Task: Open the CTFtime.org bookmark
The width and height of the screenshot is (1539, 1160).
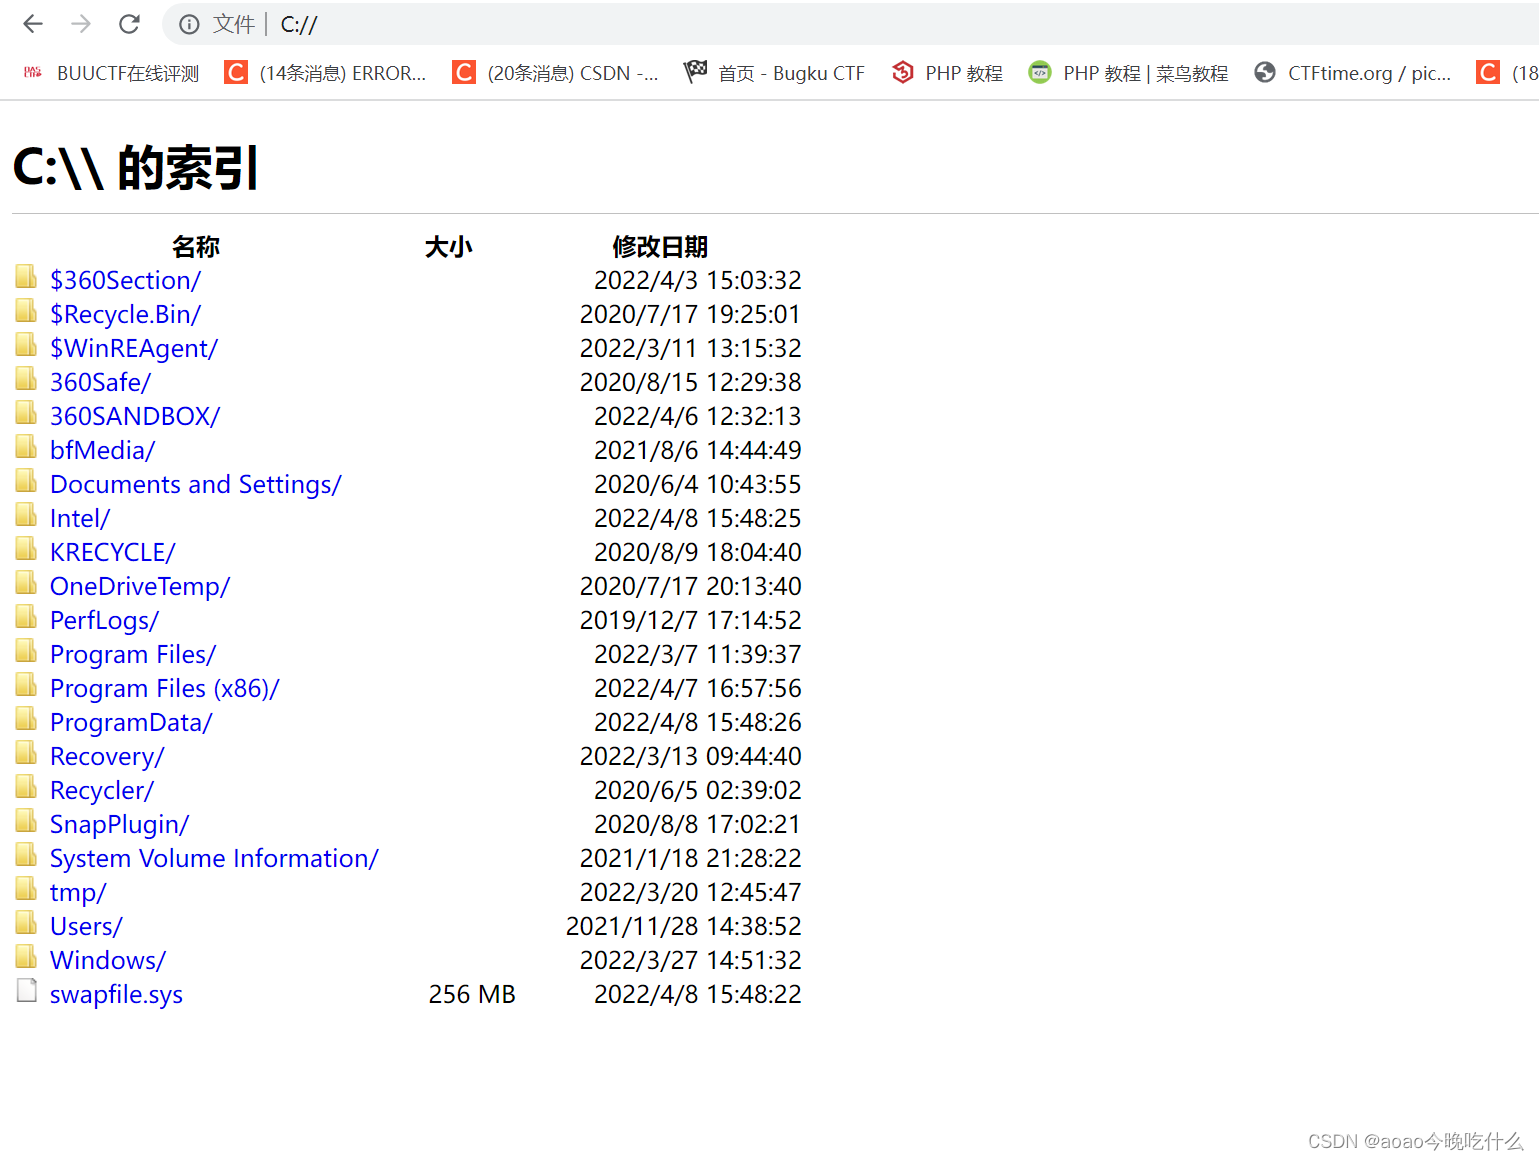Action: point(1352,73)
